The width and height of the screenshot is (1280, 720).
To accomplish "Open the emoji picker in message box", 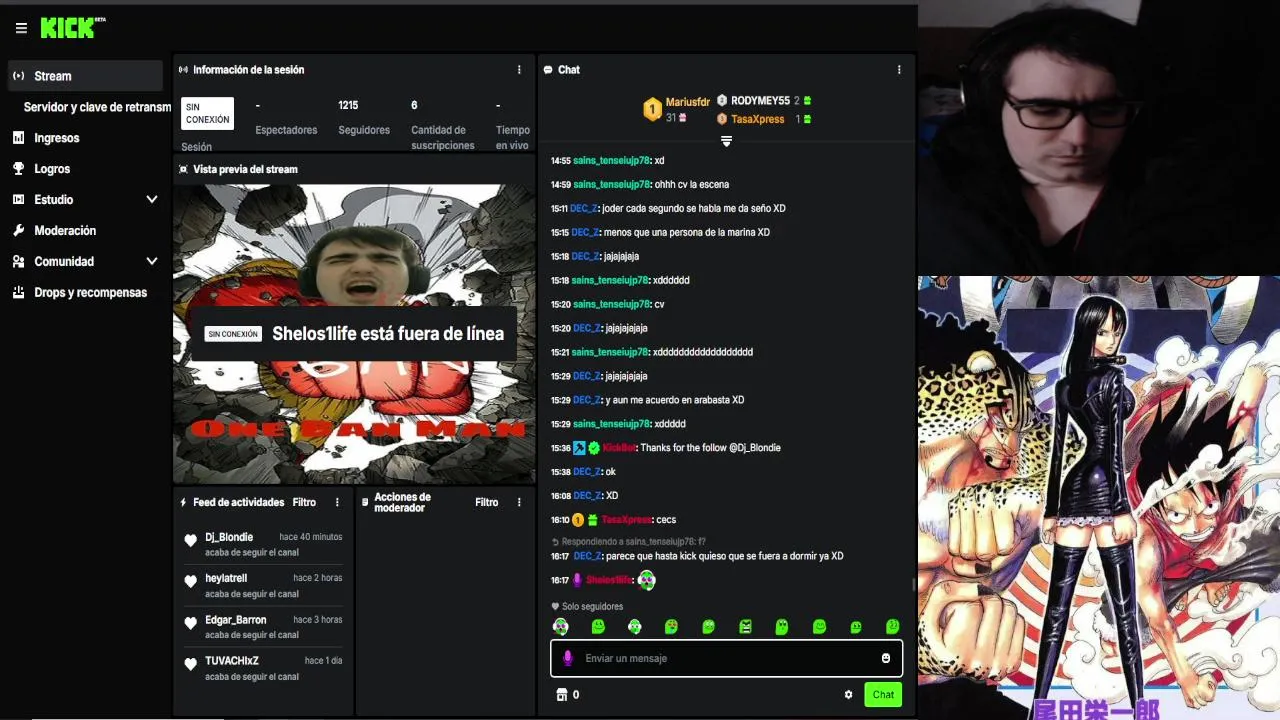I will [x=886, y=658].
